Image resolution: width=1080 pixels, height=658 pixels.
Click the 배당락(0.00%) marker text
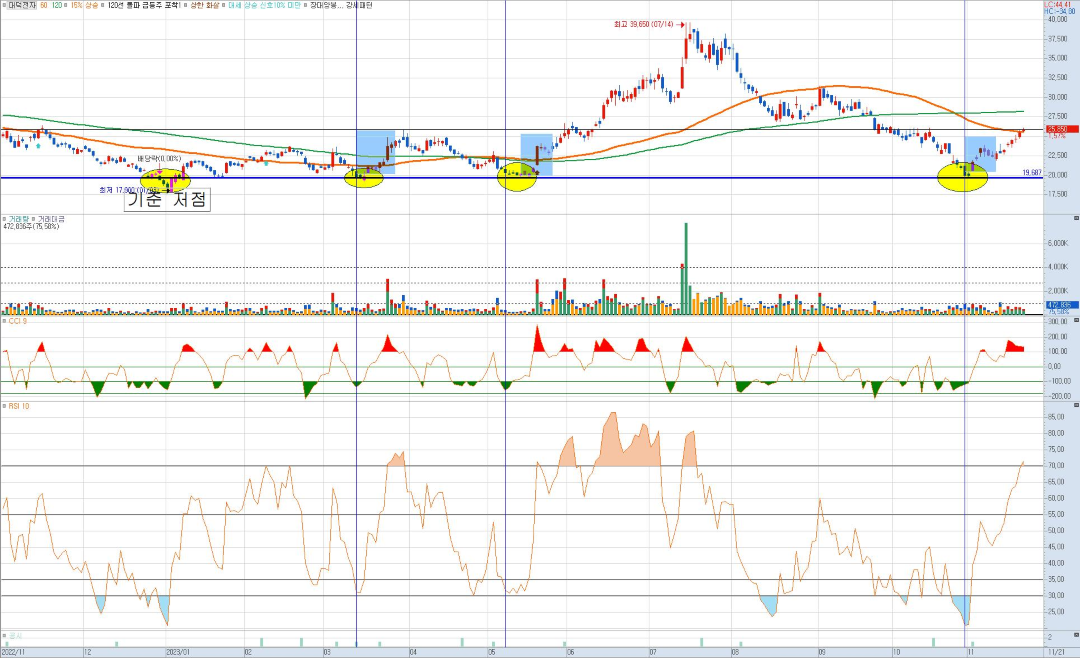(x=158, y=159)
